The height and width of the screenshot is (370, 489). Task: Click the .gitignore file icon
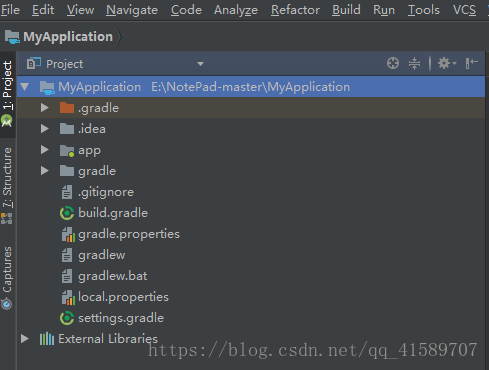click(67, 192)
